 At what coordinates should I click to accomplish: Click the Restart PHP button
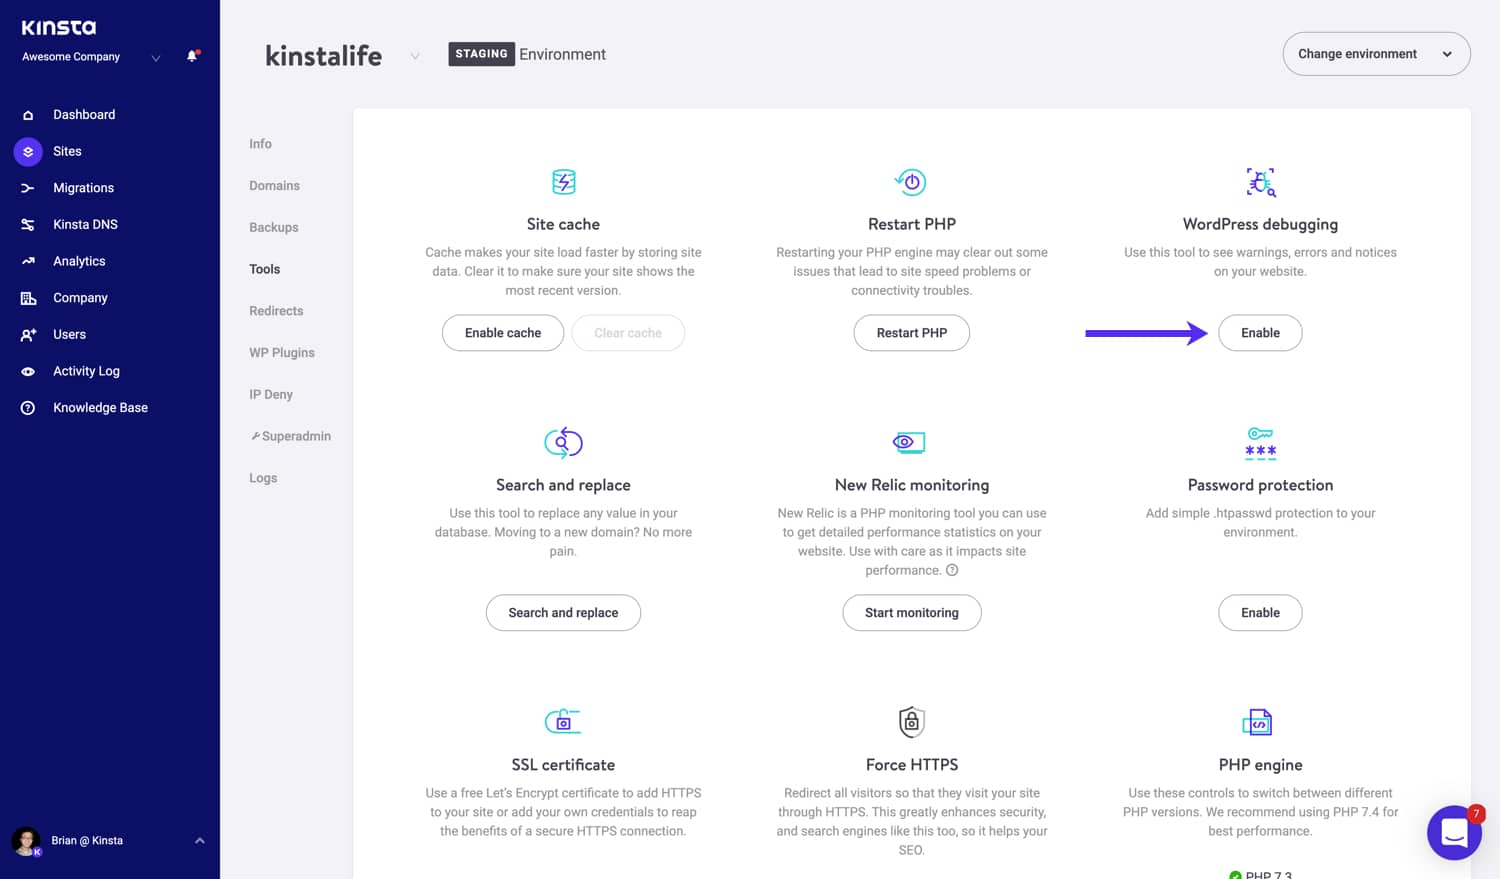pos(911,333)
